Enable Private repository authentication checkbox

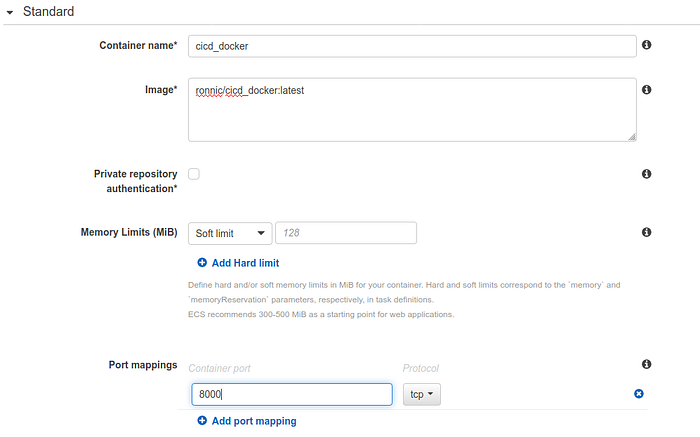(x=194, y=174)
